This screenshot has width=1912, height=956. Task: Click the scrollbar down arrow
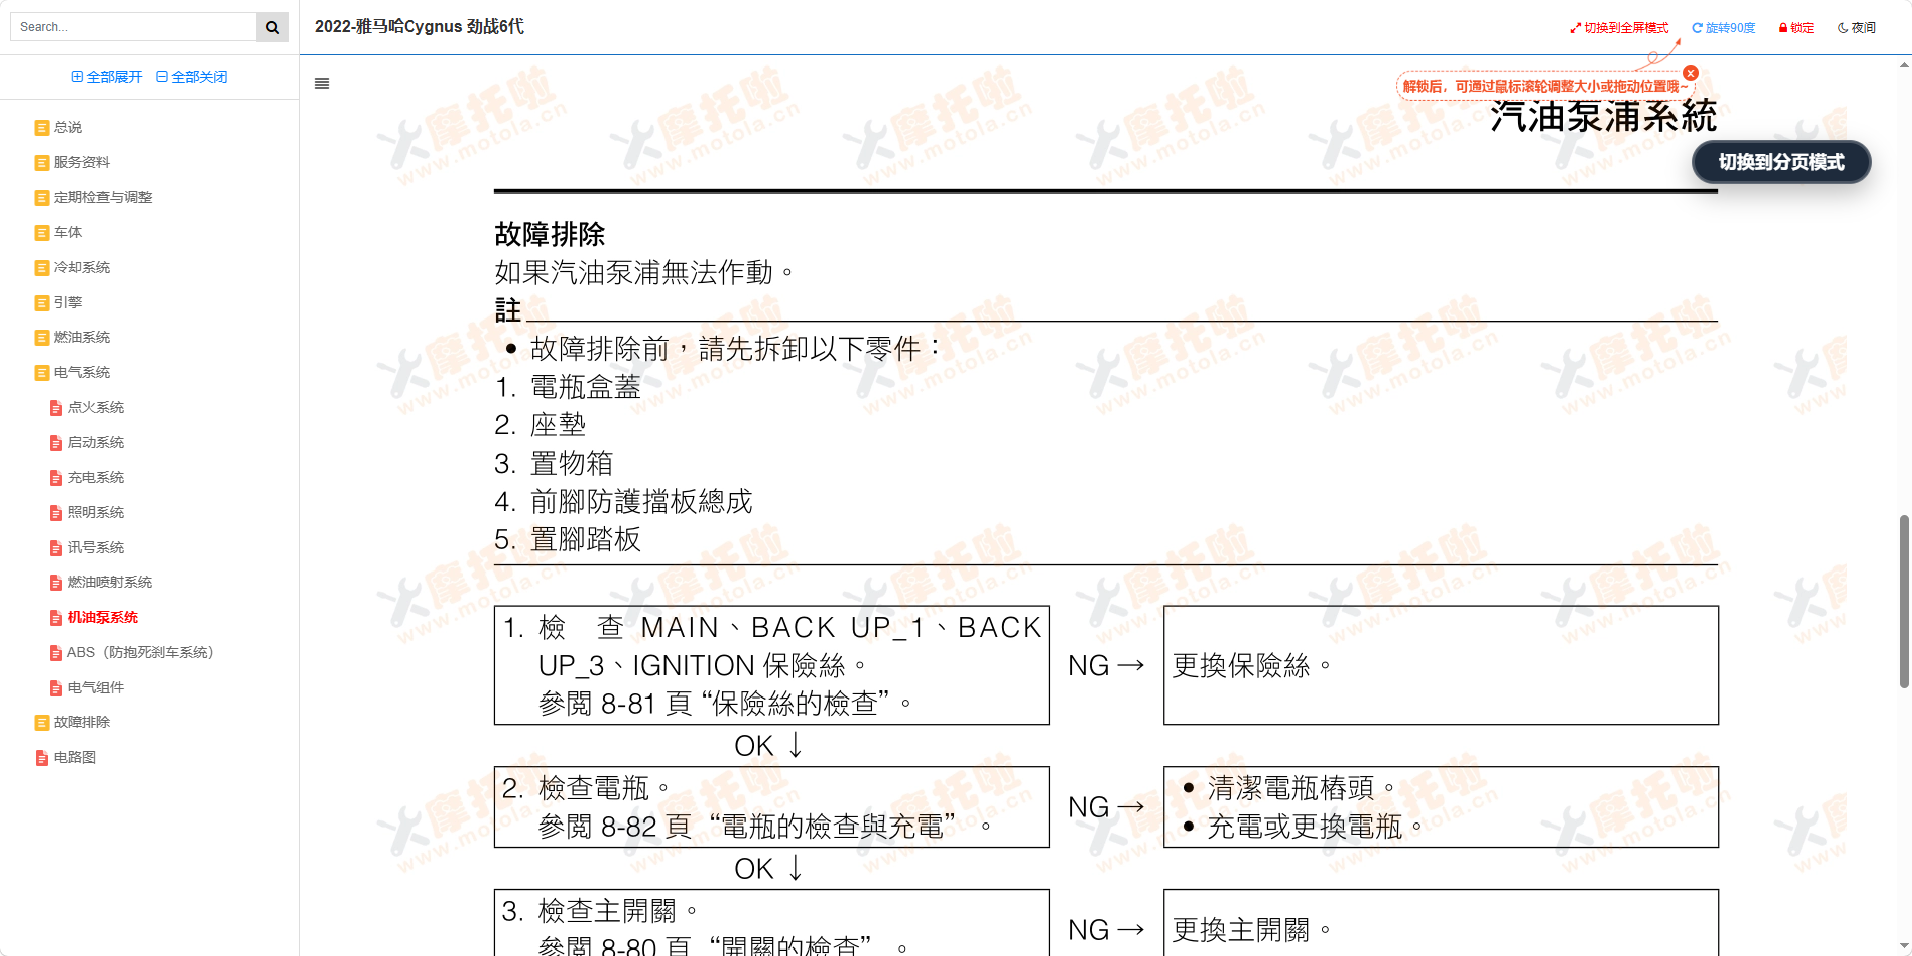(x=1904, y=946)
